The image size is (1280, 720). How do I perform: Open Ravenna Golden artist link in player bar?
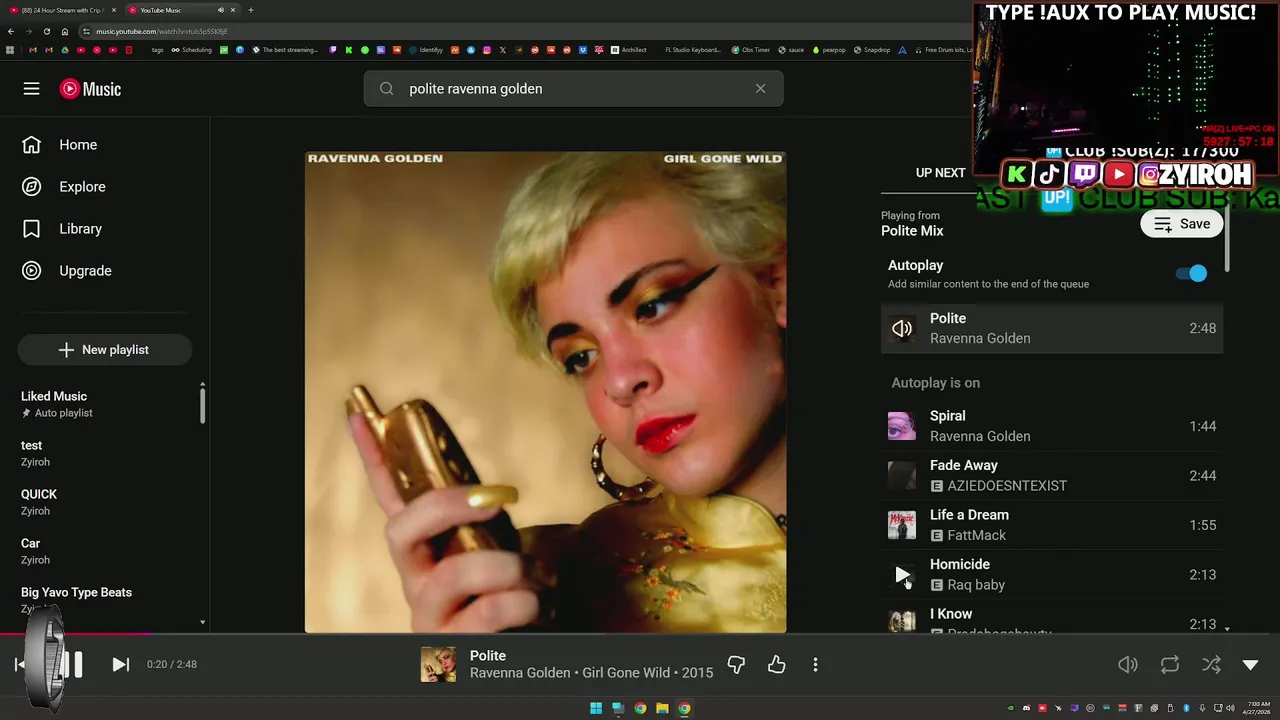[x=520, y=673]
